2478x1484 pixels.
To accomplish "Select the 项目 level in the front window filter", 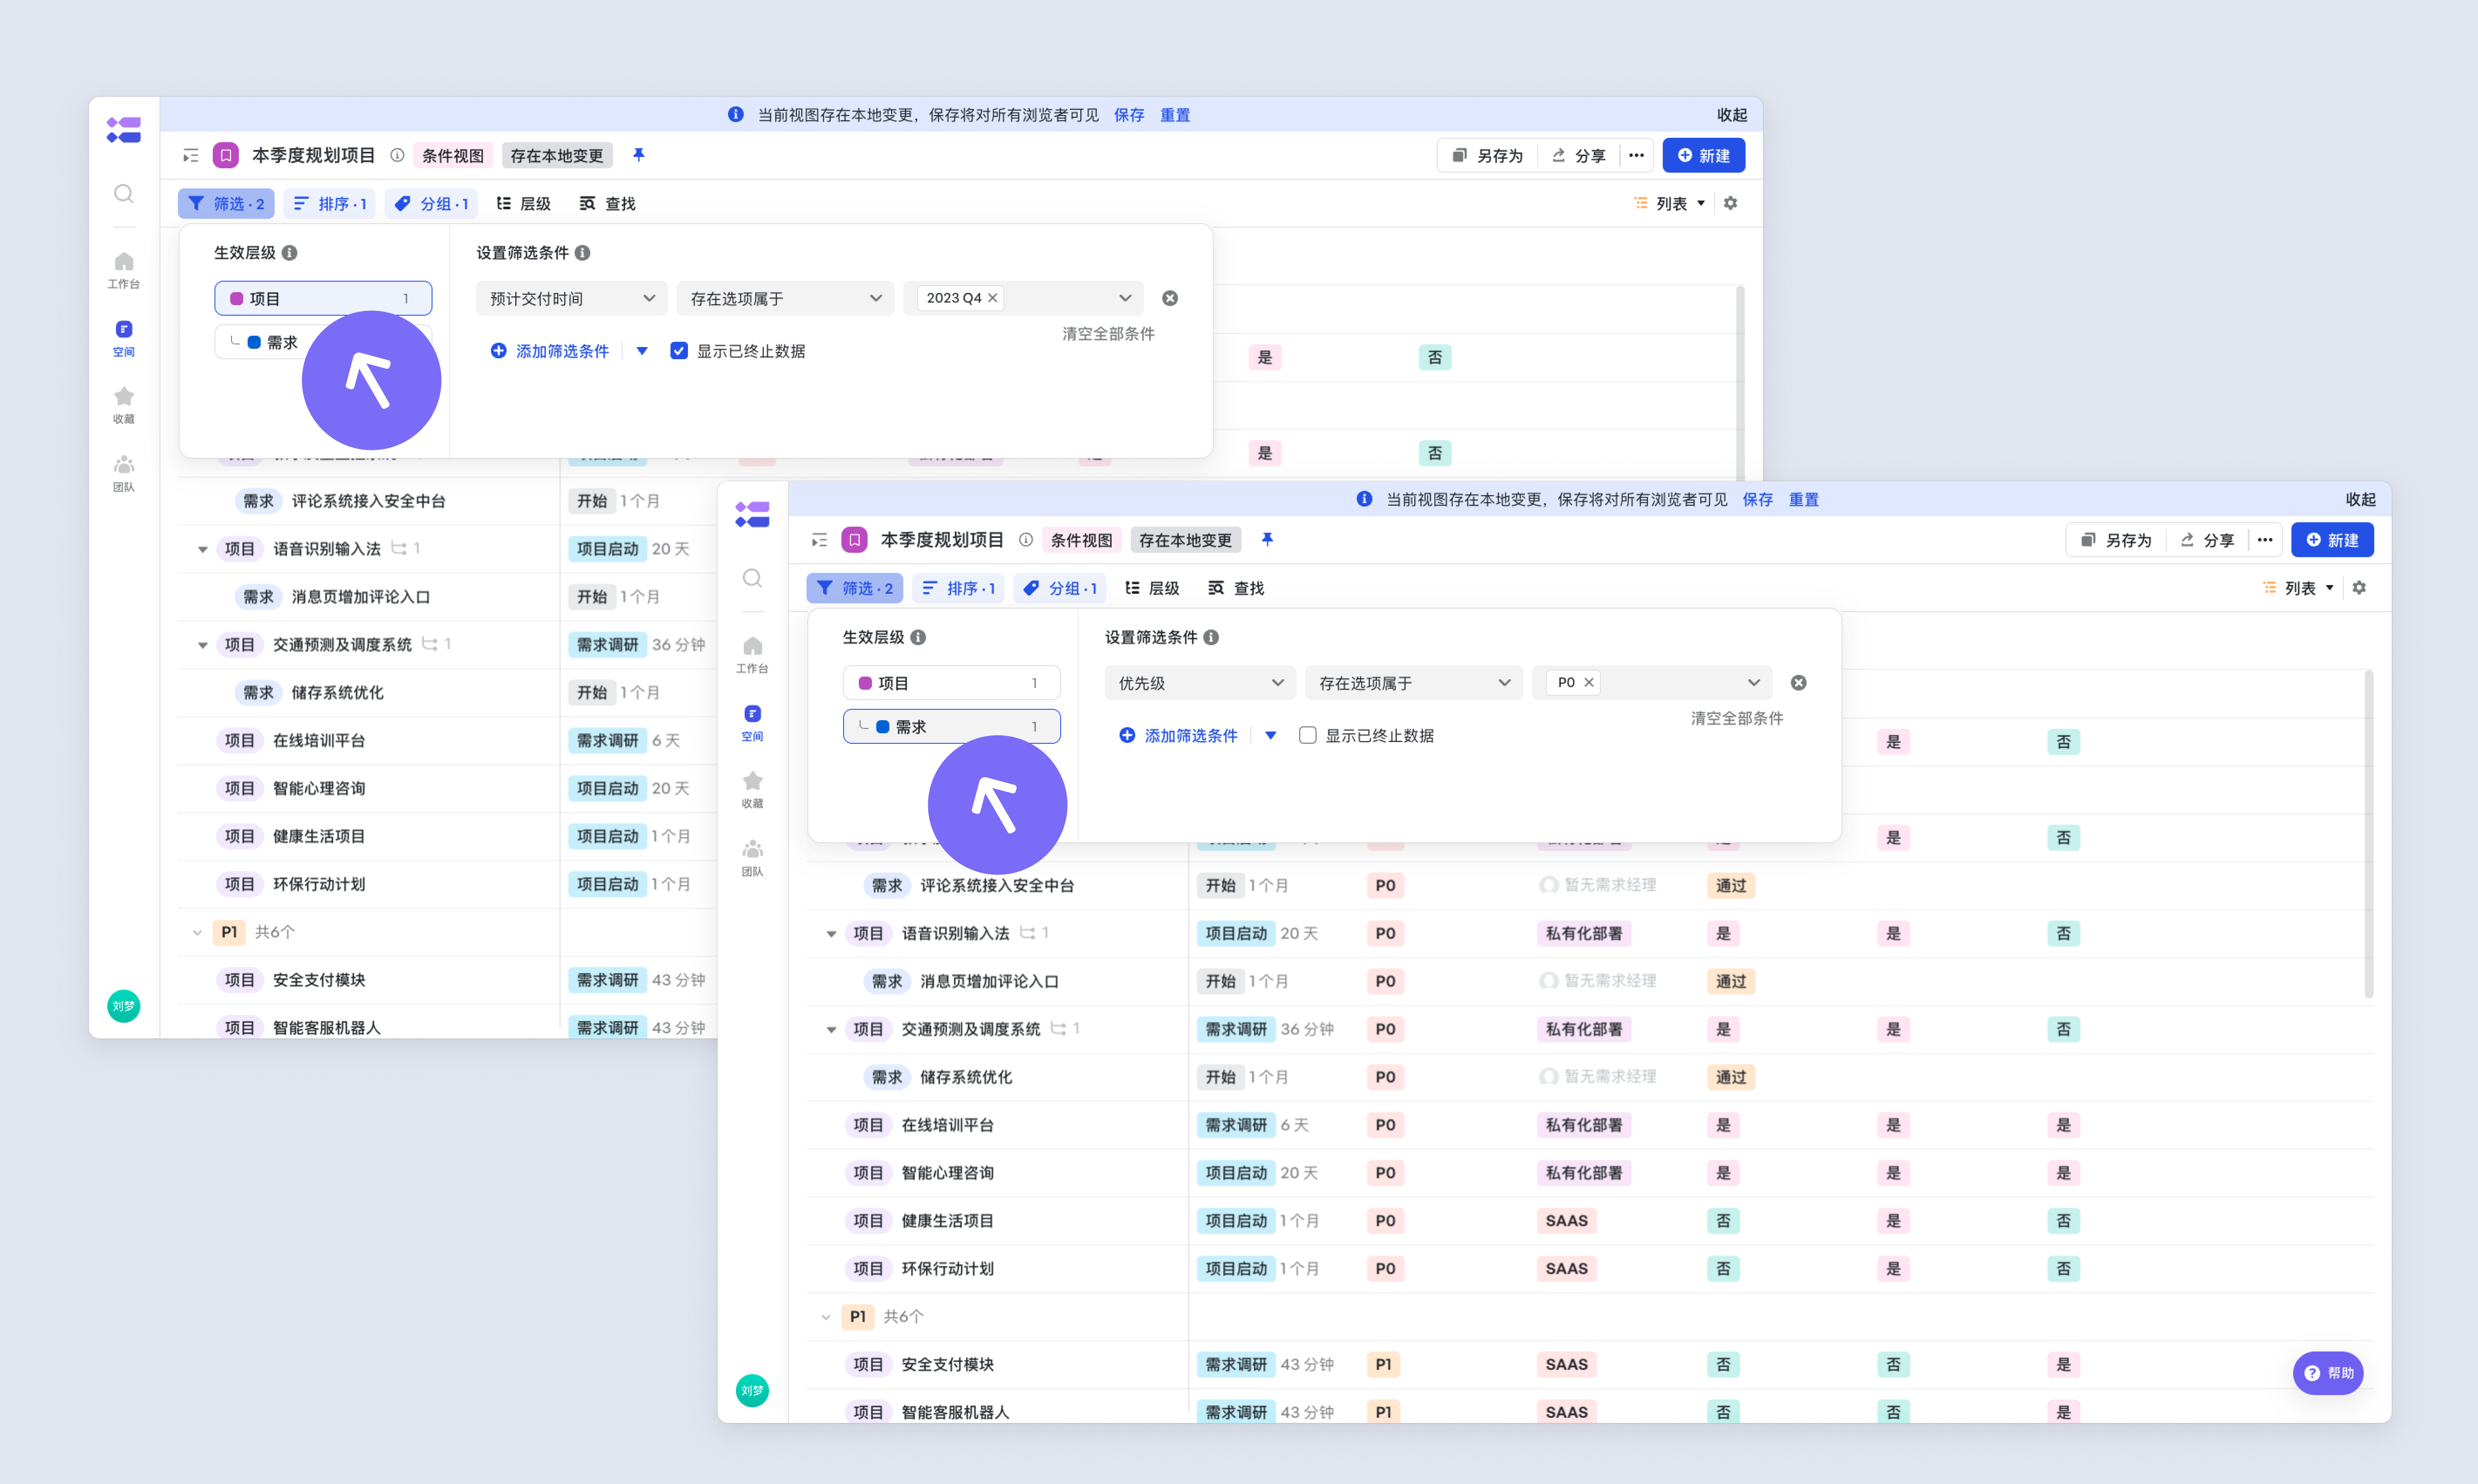I will pos(952,683).
